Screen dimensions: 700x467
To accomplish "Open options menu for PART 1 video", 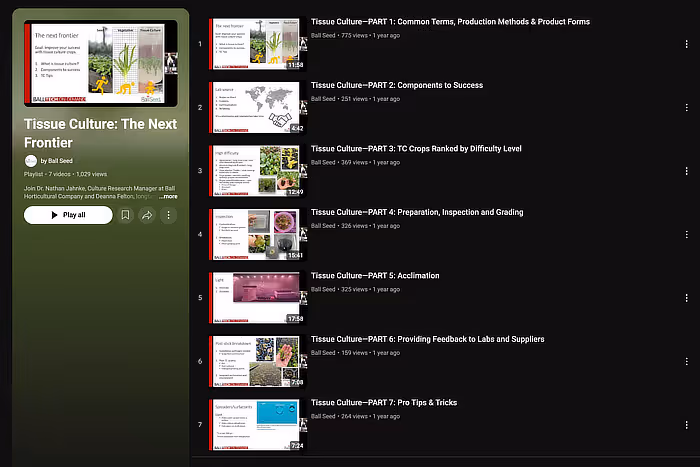I will [686, 44].
